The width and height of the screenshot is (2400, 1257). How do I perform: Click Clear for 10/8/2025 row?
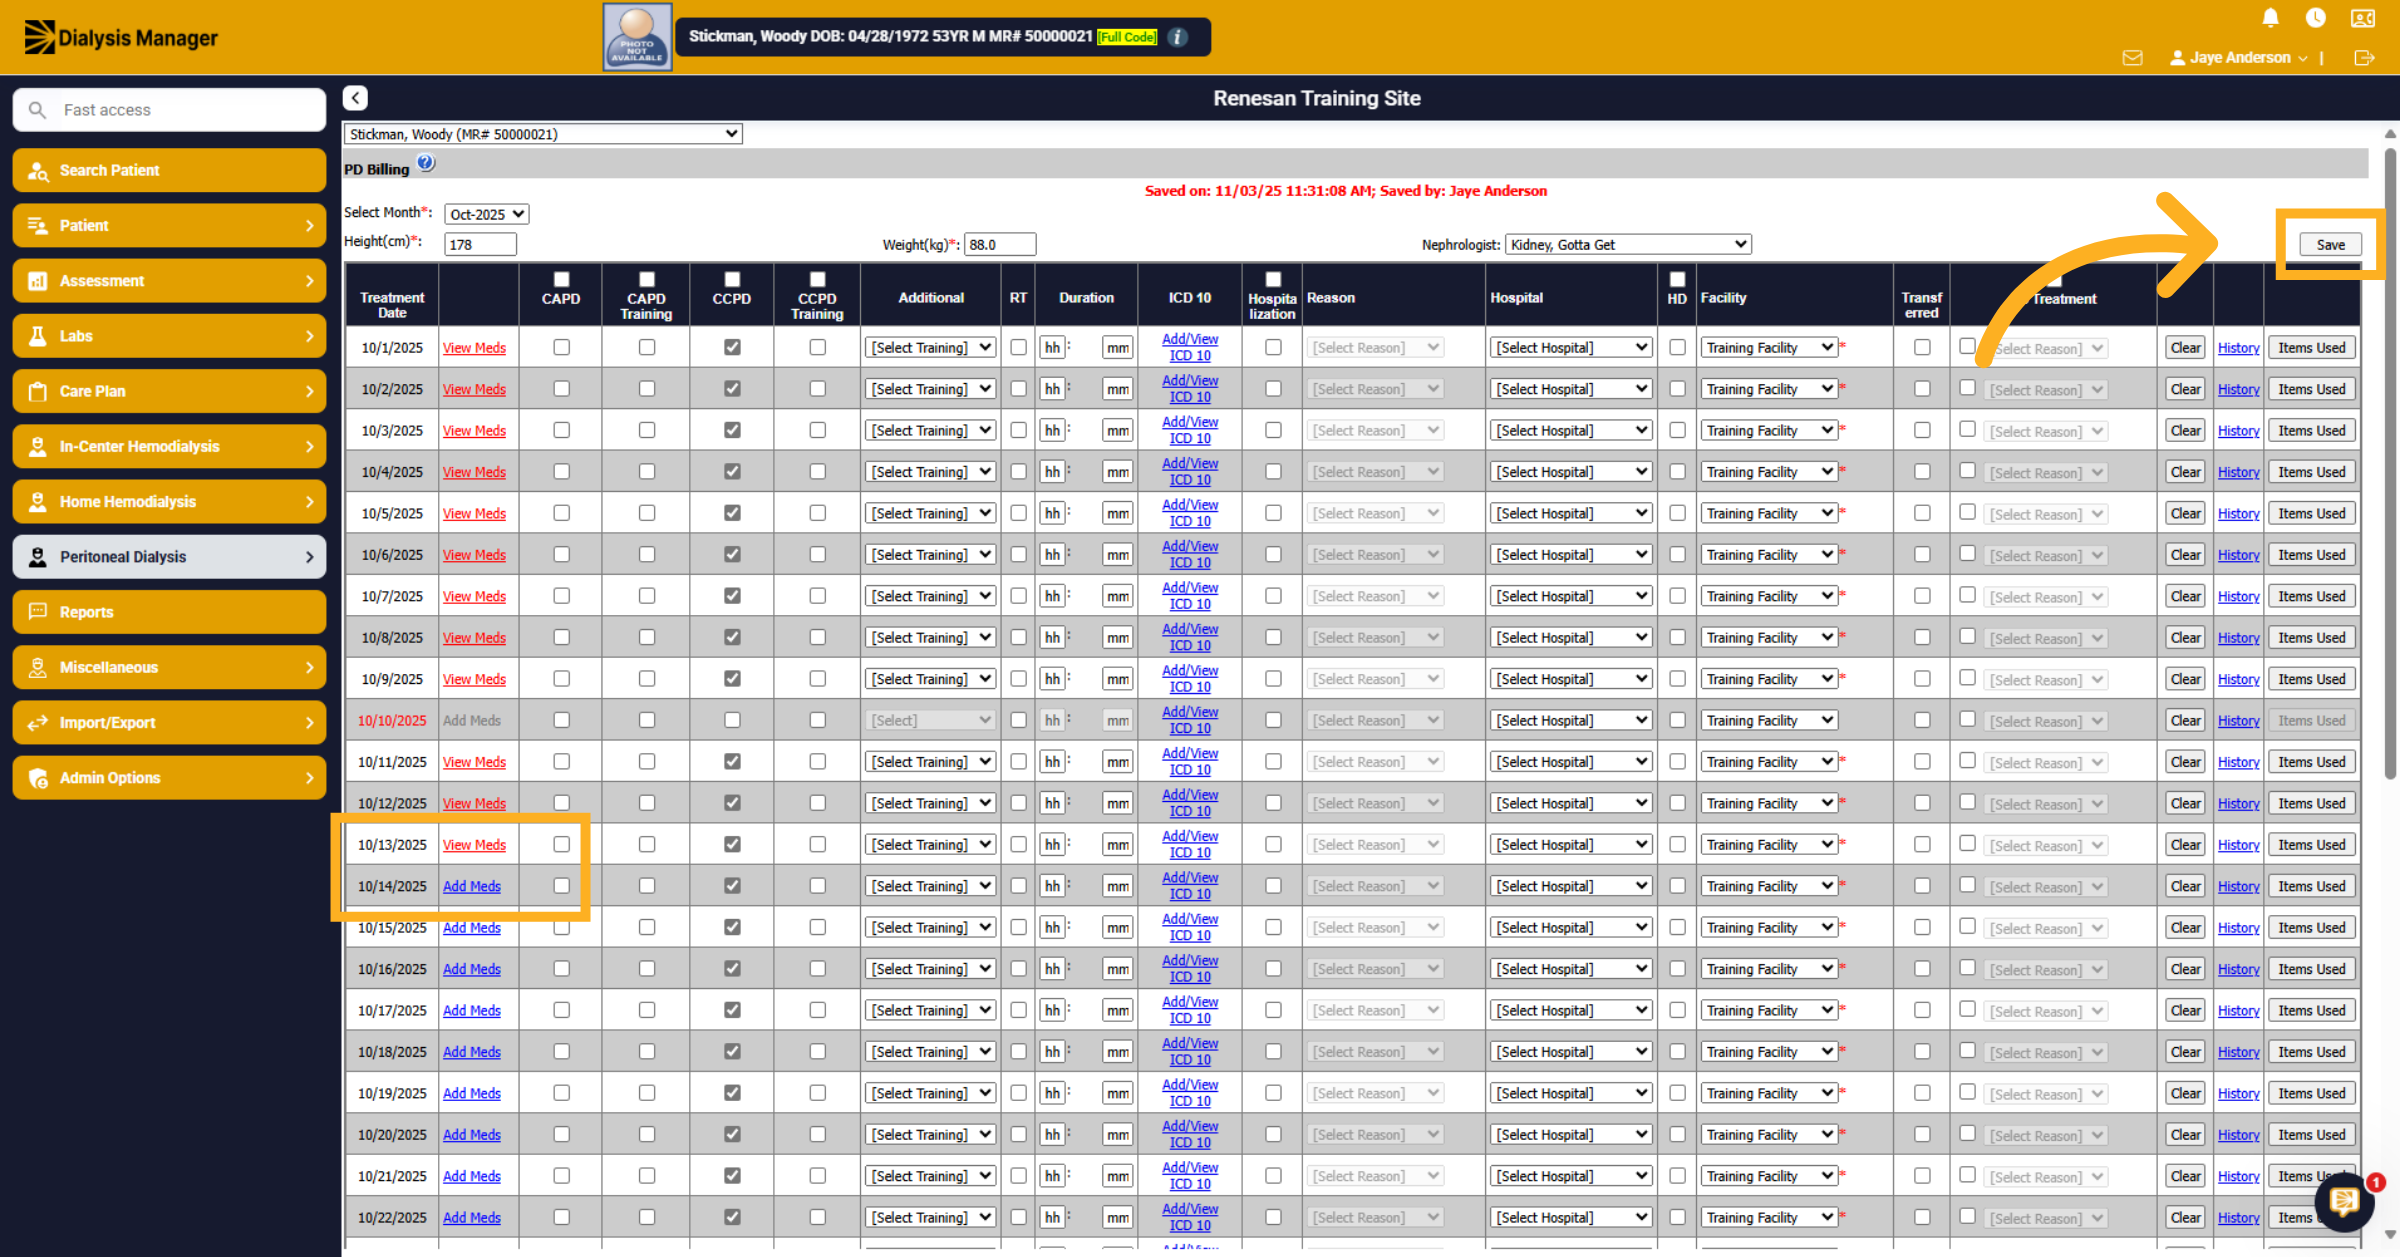[2185, 638]
